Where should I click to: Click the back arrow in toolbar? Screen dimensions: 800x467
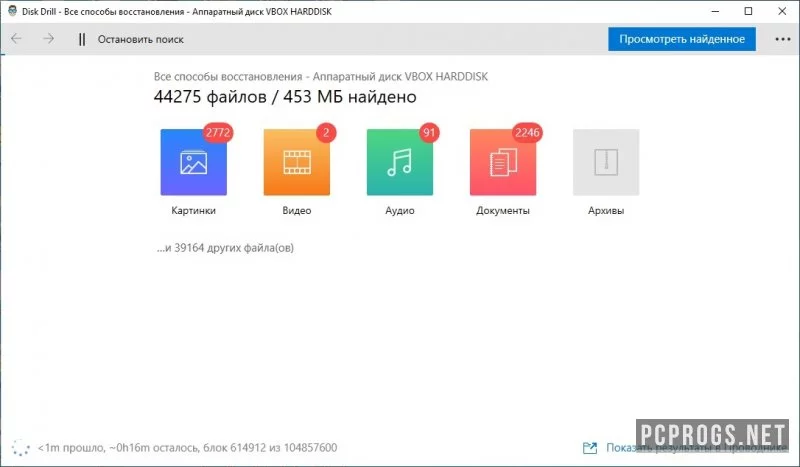(16, 39)
